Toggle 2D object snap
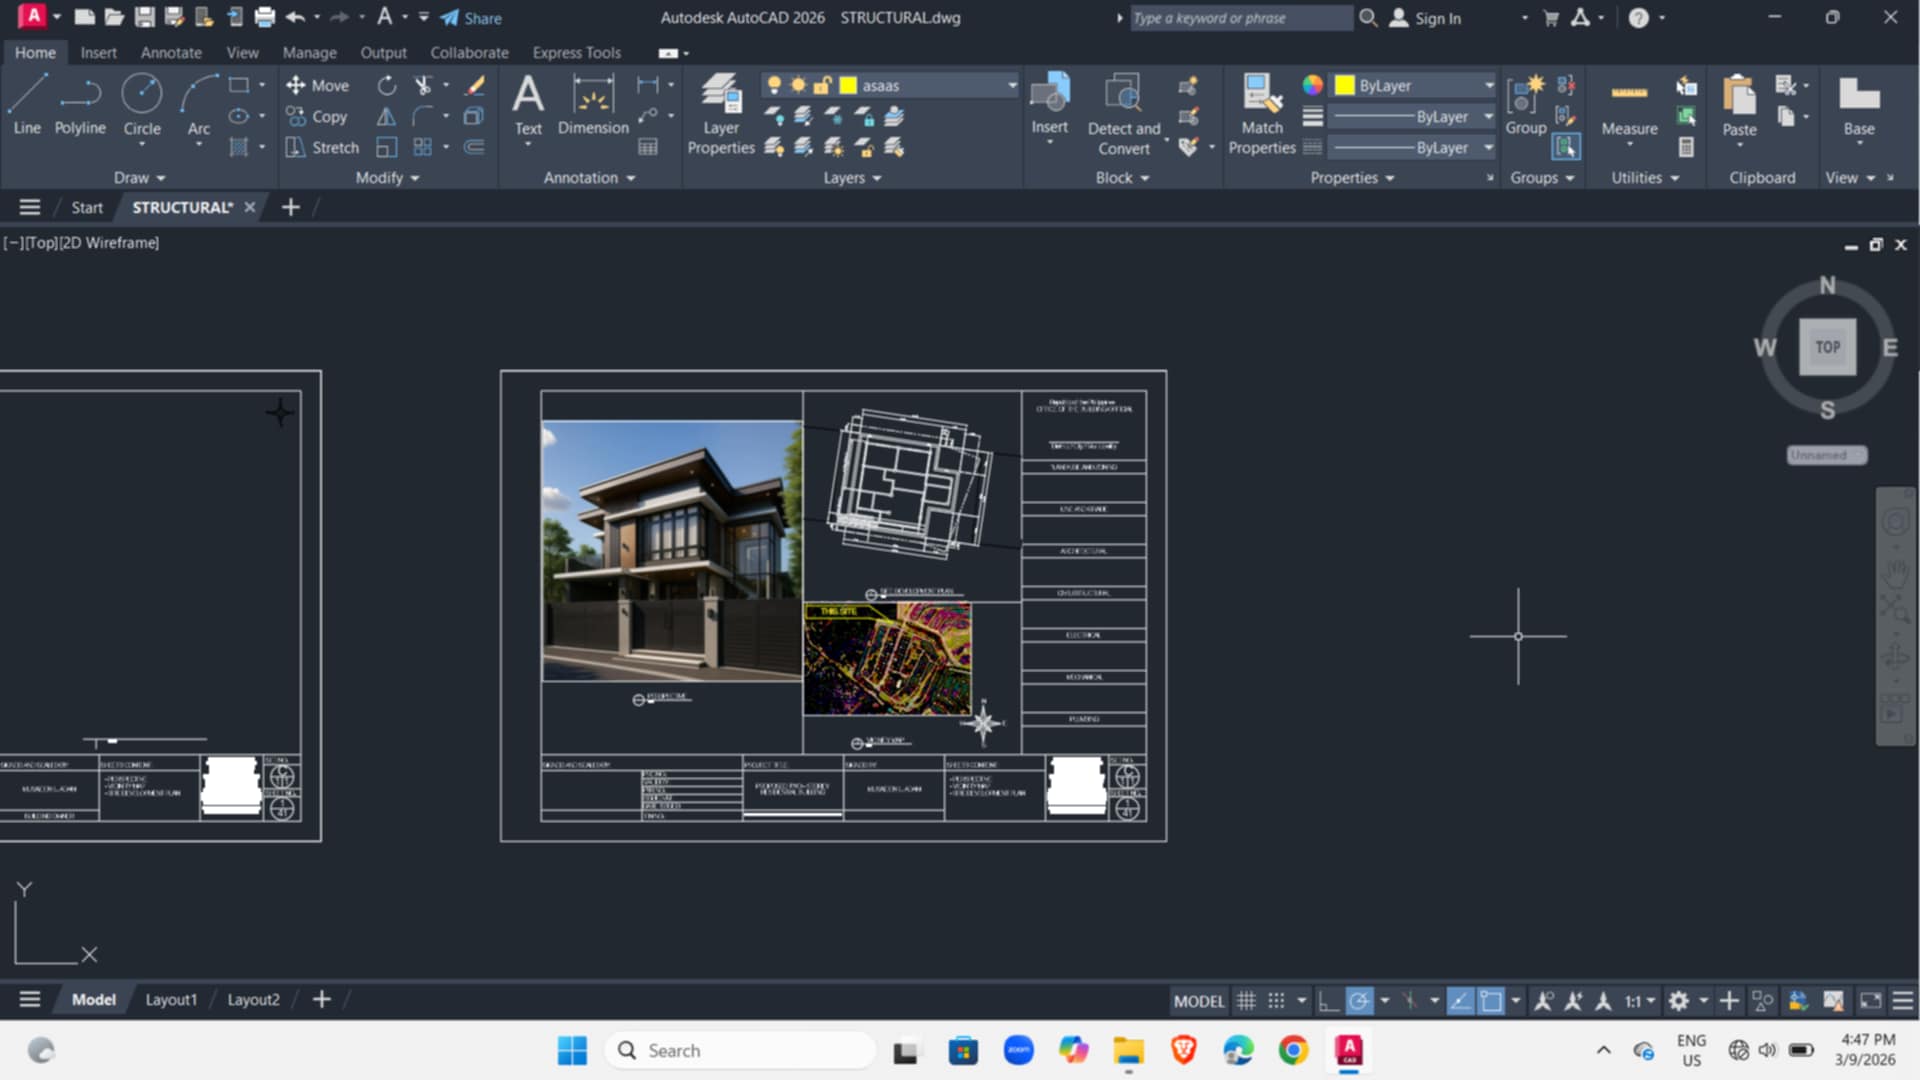The width and height of the screenshot is (1920, 1080). click(x=1491, y=1000)
